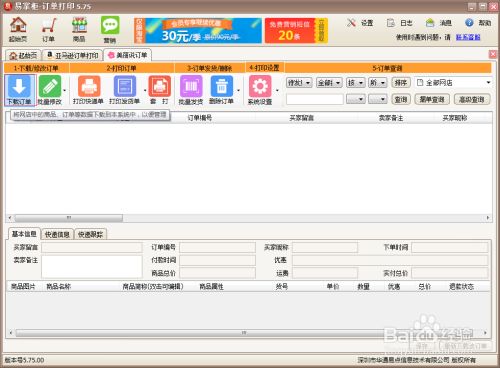Click the 高级查询 button

471,99
